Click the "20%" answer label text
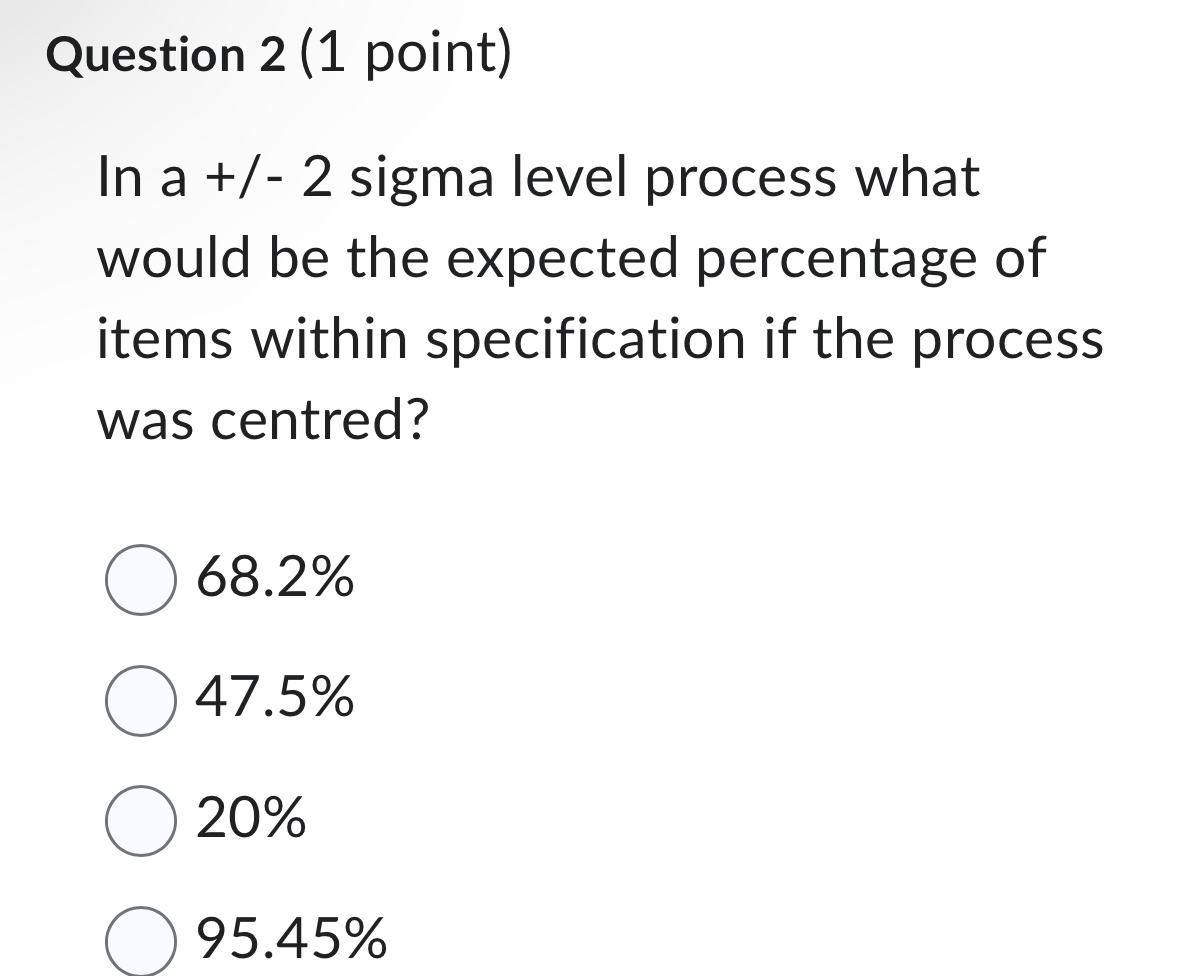1179x976 pixels. [x=250, y=818]
